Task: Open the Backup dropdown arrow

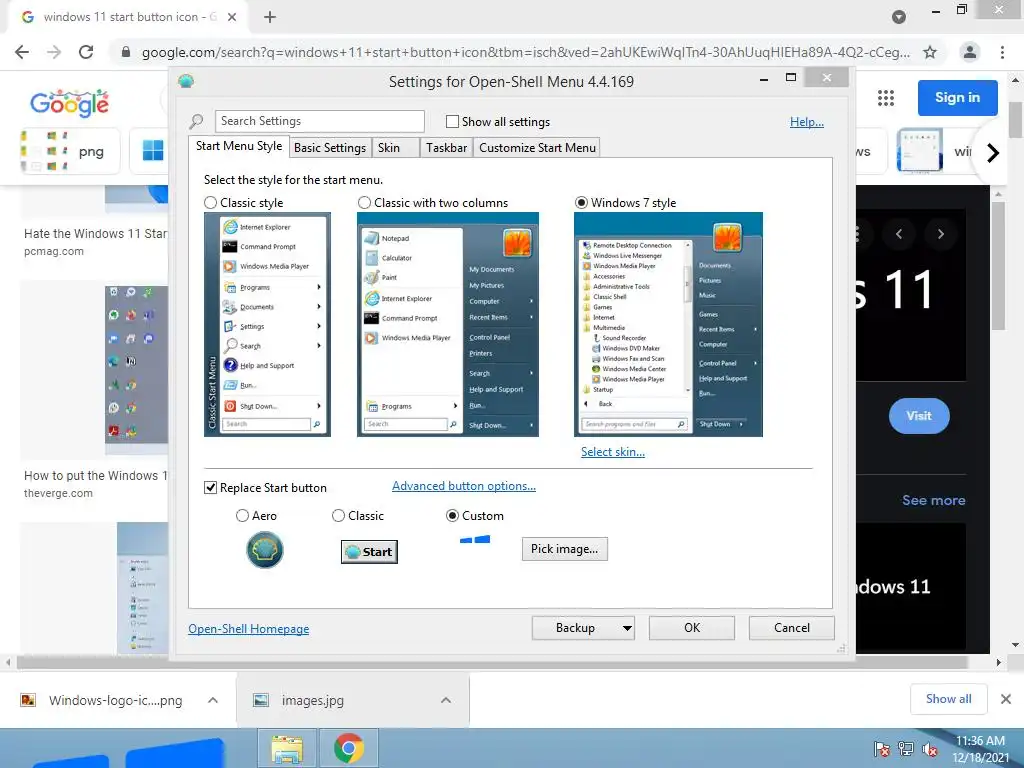Action: pos(627,628)
